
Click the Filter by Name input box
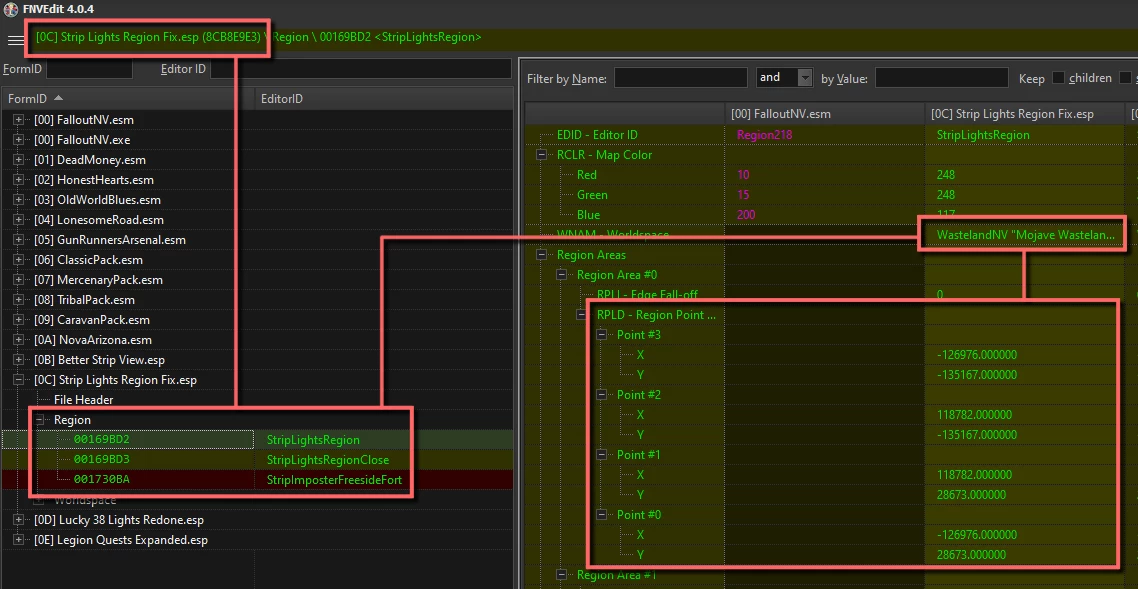[x=681, y=78]
